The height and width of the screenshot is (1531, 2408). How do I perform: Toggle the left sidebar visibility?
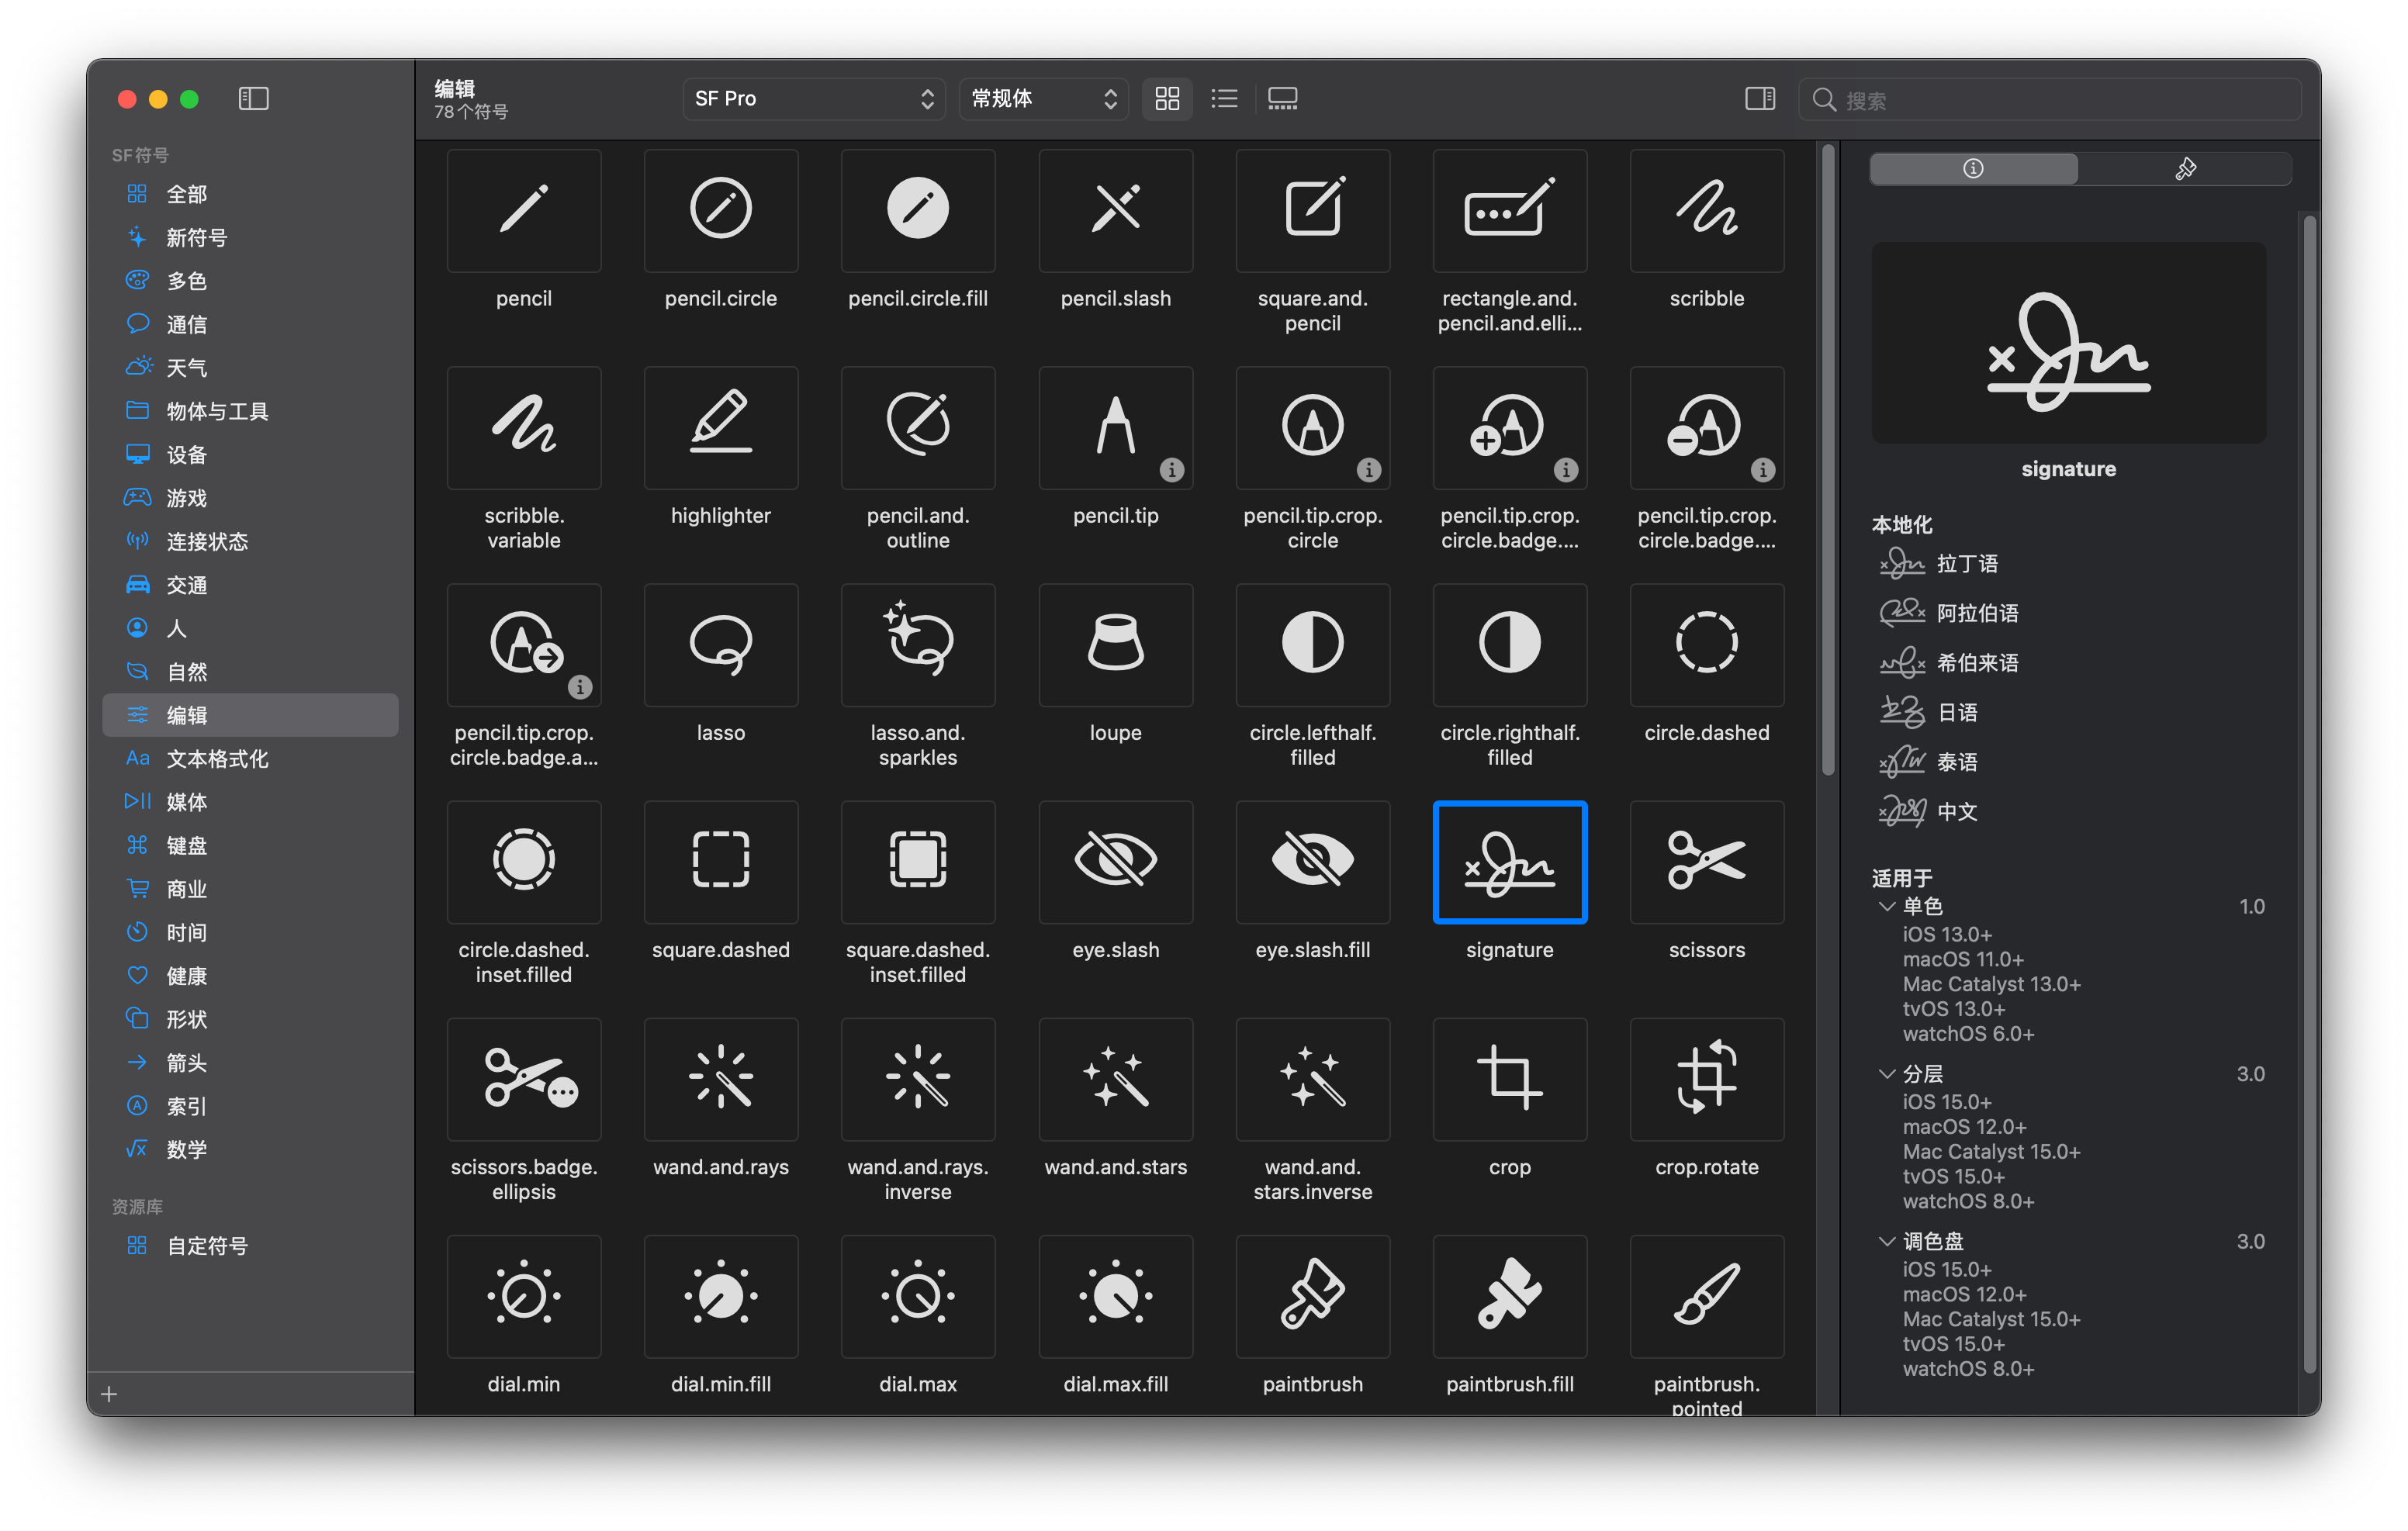pyautogui.click(x=253, y=98)
